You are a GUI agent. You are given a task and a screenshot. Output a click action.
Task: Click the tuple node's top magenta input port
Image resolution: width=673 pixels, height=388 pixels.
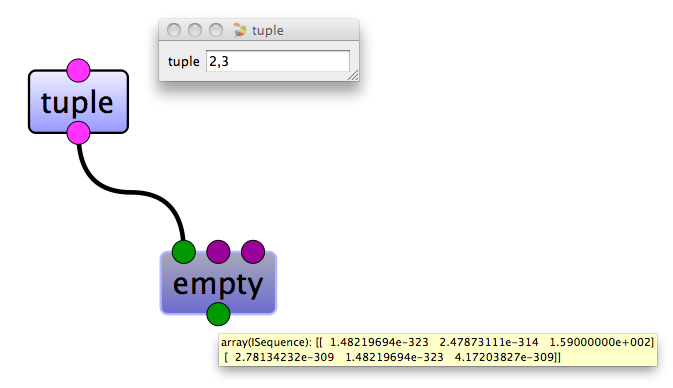pos(79,71)
